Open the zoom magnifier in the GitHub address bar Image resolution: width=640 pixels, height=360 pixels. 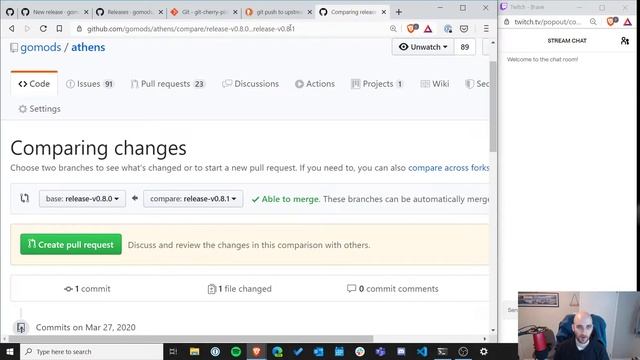pos(393,29)
